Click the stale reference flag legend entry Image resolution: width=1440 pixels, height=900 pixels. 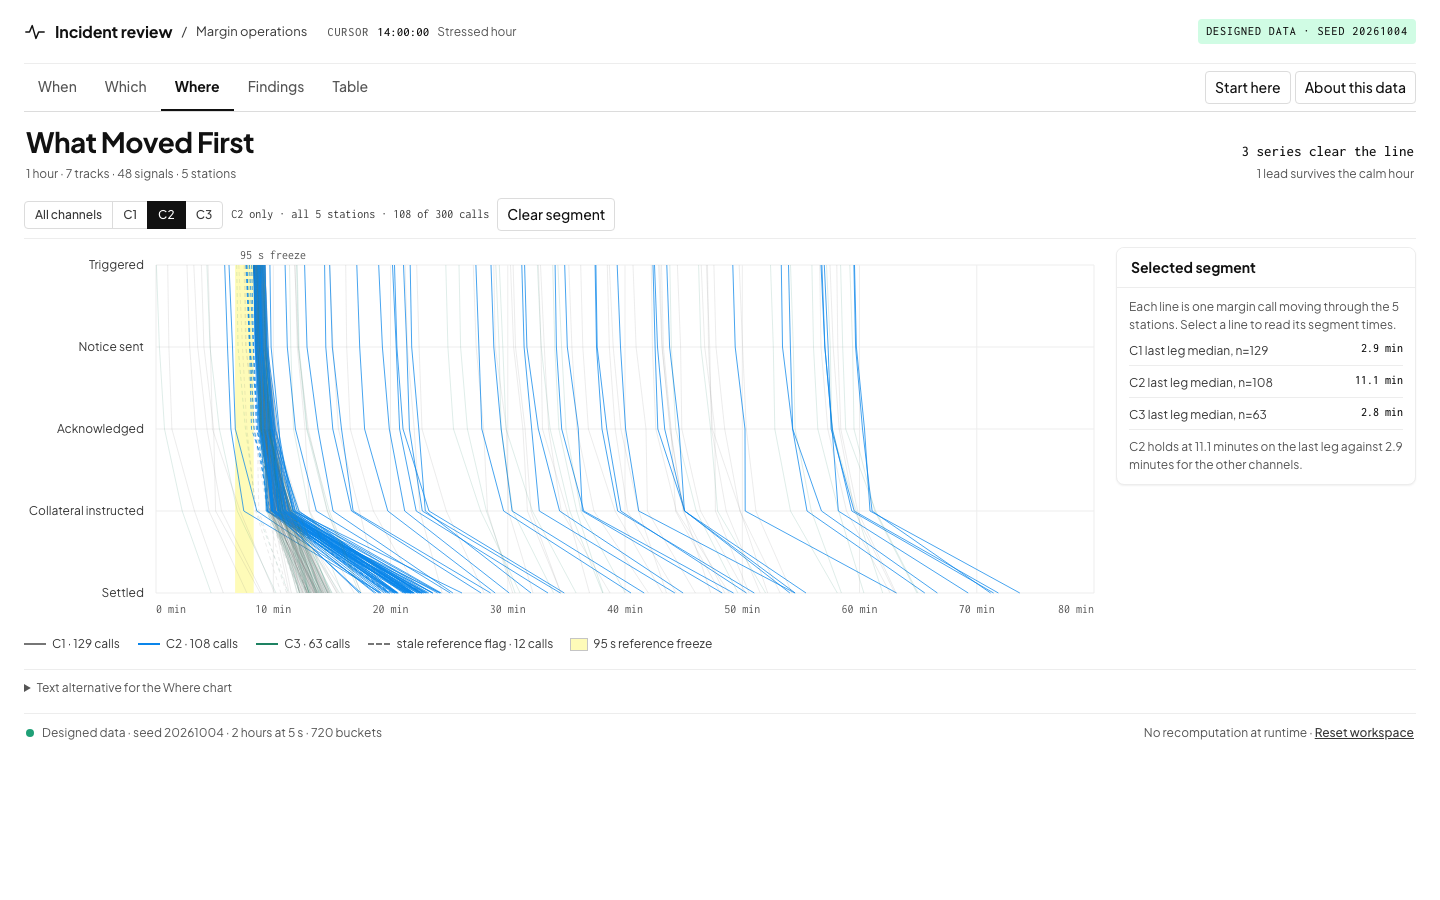[x=461, y=644]
